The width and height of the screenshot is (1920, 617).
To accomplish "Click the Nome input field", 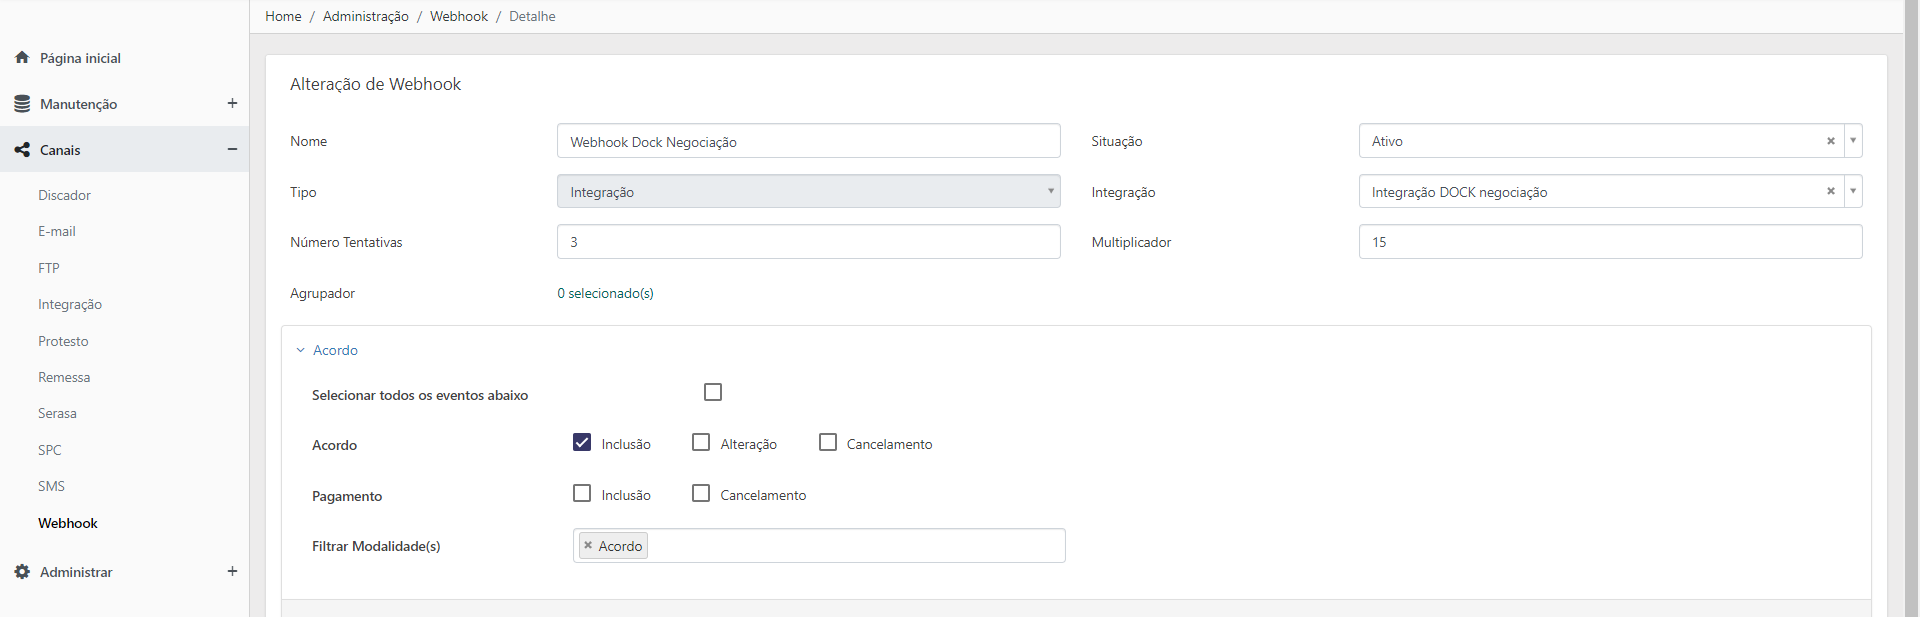I will (x=808, y=141).
